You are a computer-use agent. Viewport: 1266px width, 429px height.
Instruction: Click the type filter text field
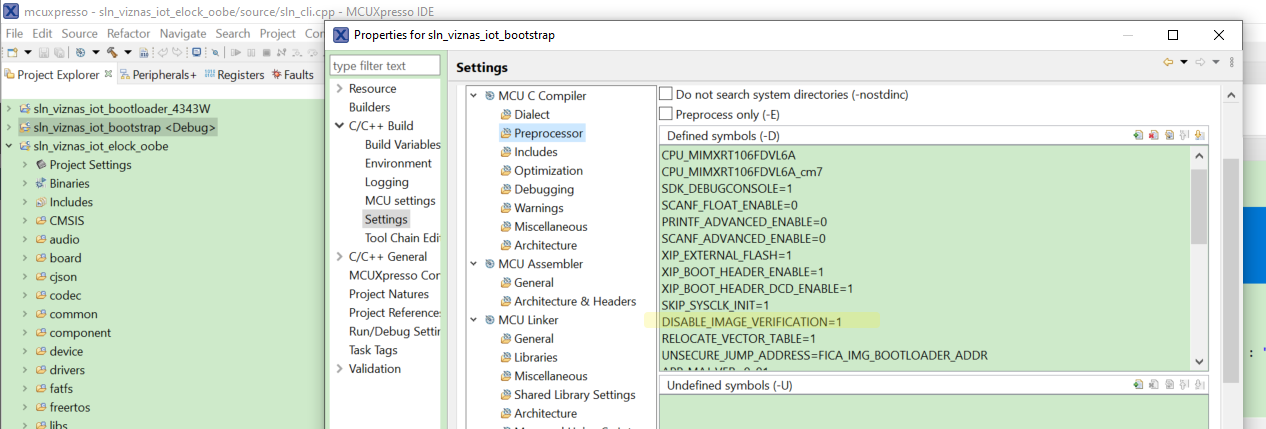pyautogui.click(x=385, y=66)
